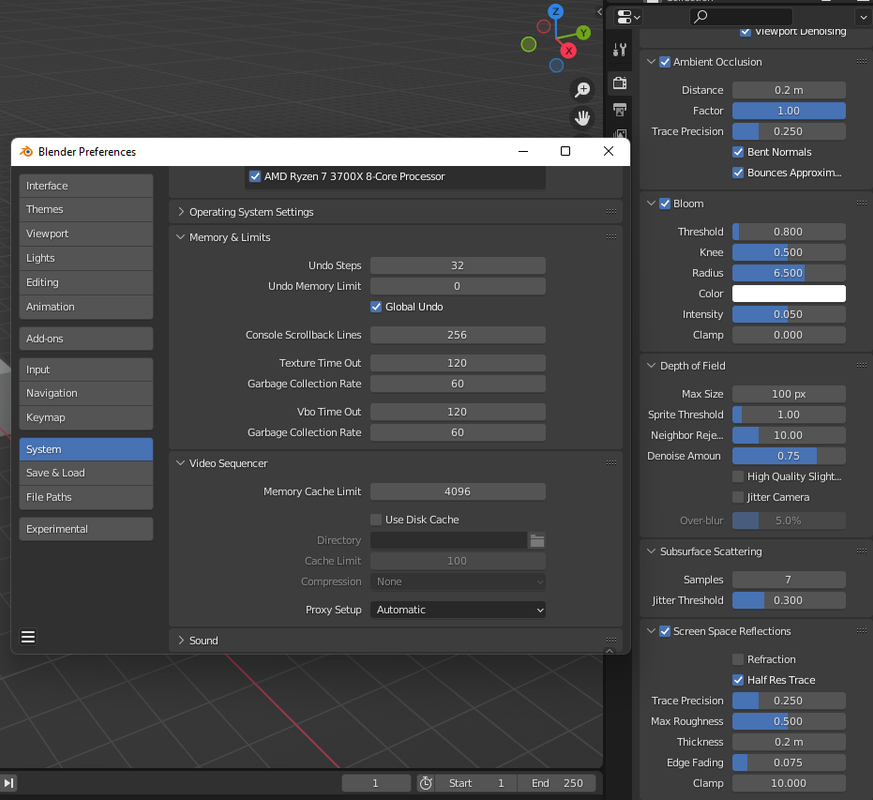Screen dimensions: 873x800
Task: Open the Tool properties tab icon
Action: (620, 50)
